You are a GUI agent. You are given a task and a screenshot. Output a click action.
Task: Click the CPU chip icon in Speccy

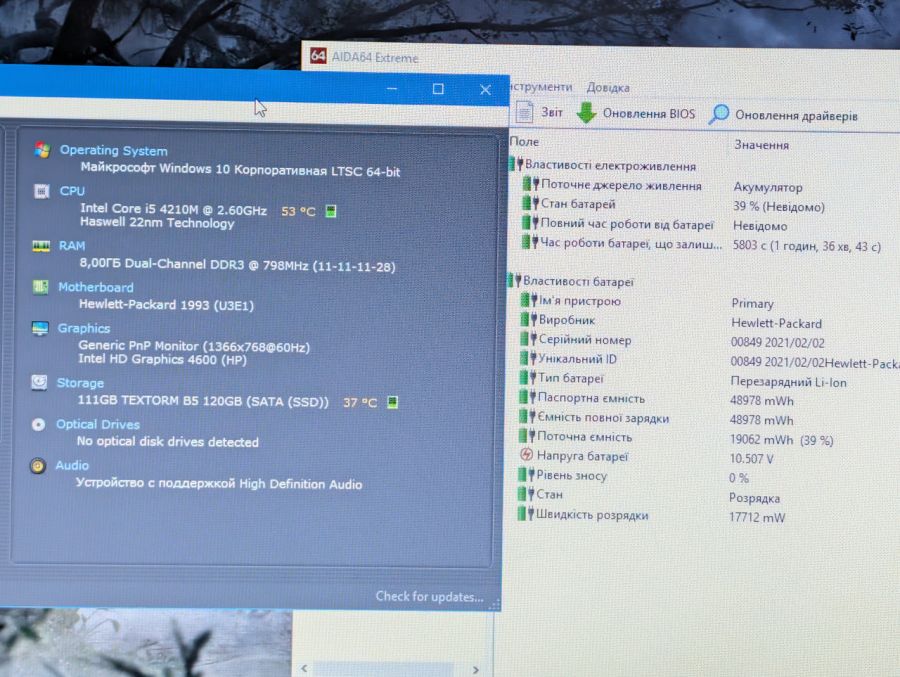[41, 191]
